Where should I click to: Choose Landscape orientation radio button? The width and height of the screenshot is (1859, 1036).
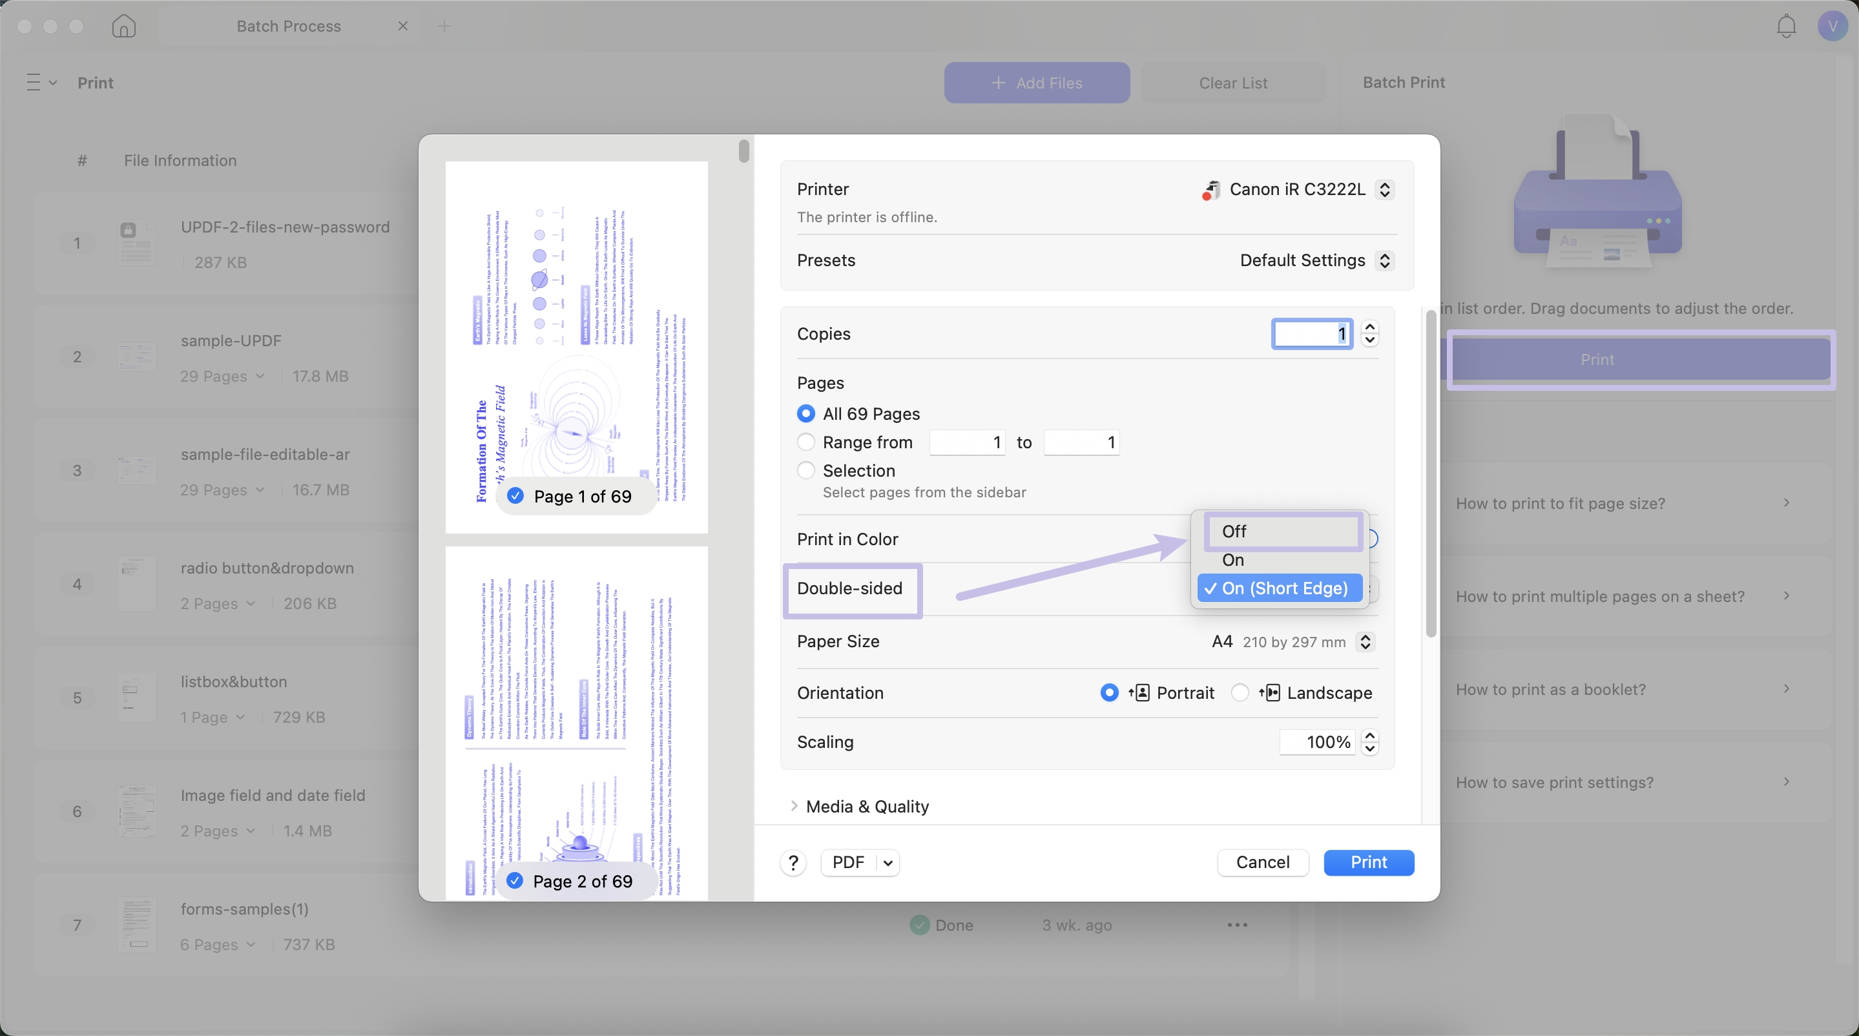(1240, 693)
